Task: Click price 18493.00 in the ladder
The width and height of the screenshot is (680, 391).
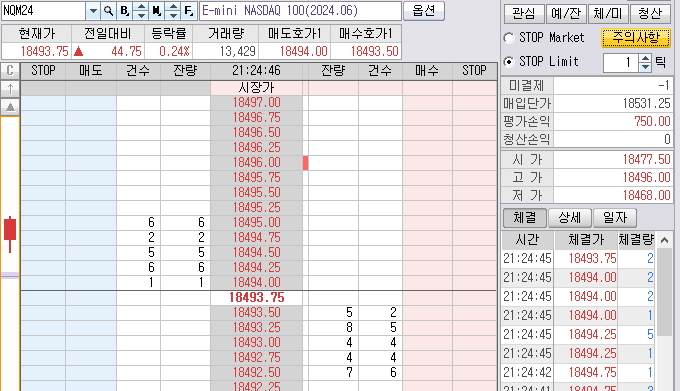Action: 256,342
